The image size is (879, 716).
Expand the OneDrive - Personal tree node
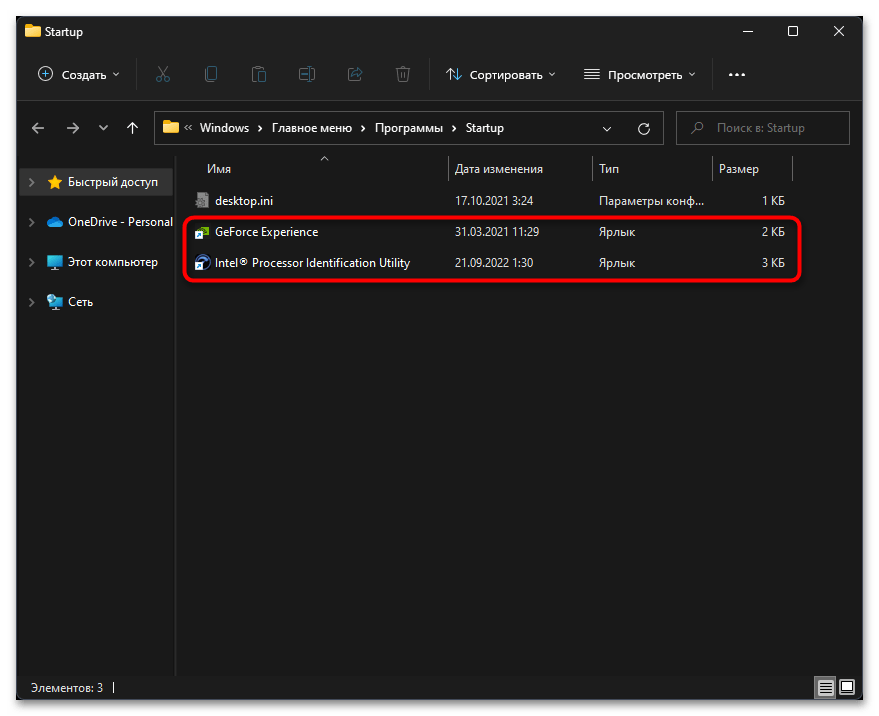32,222
